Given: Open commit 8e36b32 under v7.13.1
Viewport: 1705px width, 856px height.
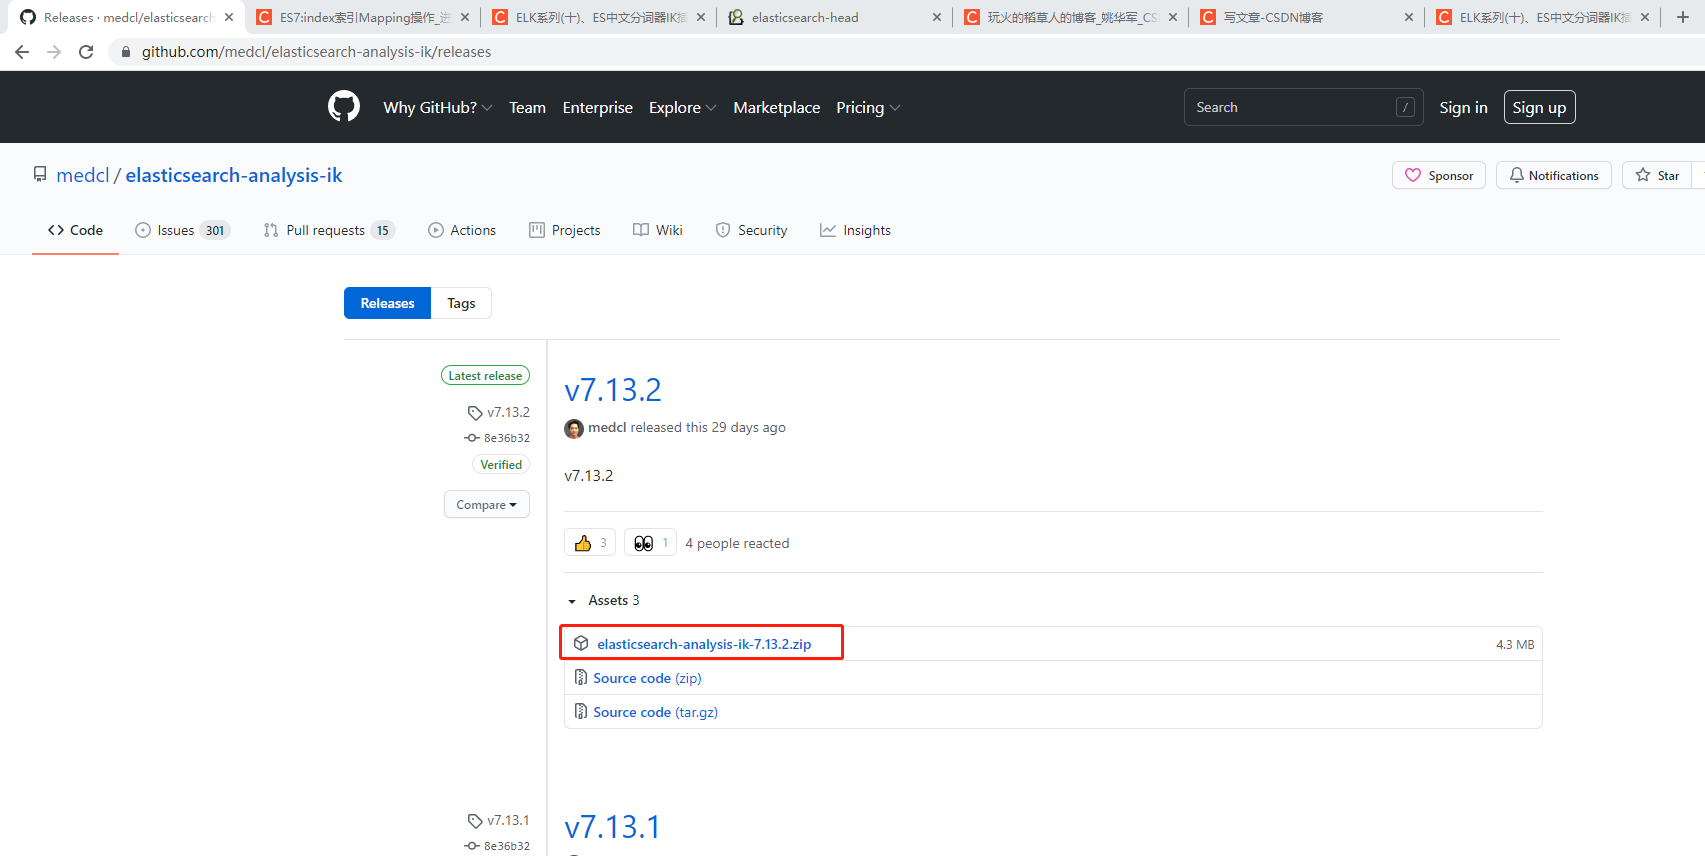Looking at the screenshot, I should (x=498, y=846).
